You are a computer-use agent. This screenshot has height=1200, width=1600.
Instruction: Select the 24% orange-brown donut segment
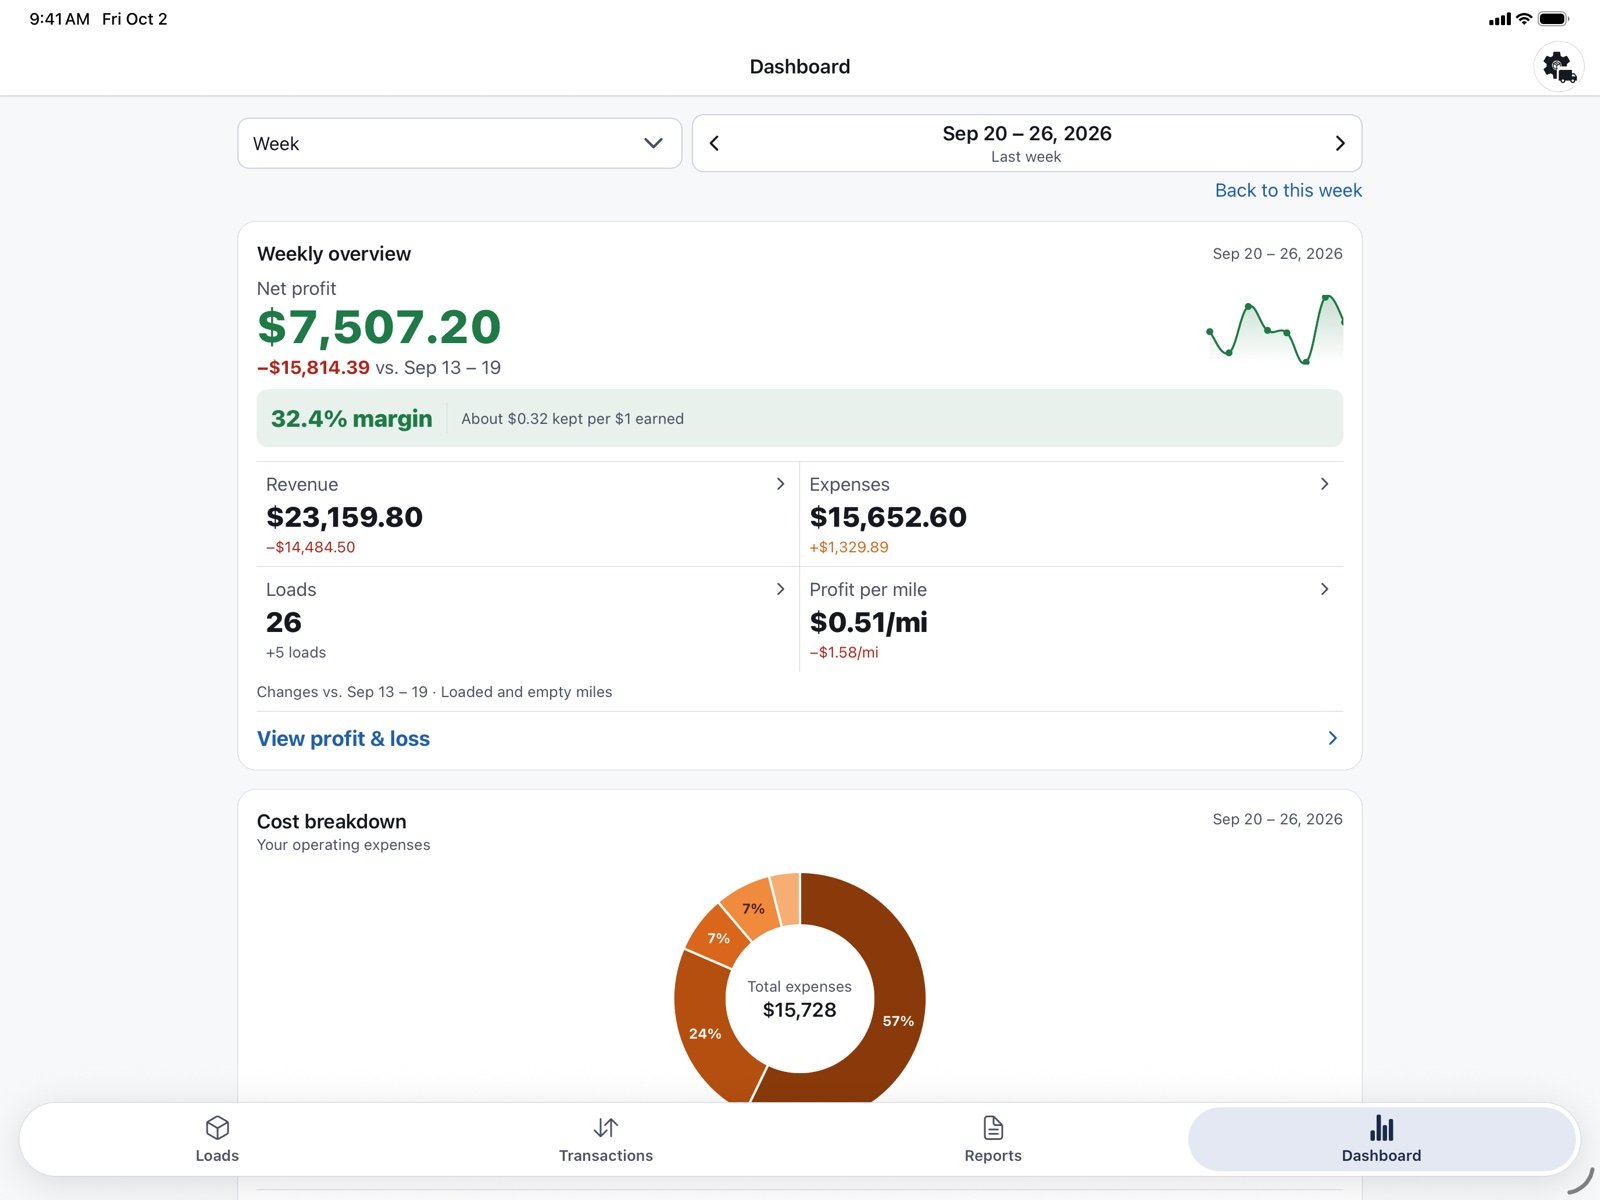point(706,1033)
